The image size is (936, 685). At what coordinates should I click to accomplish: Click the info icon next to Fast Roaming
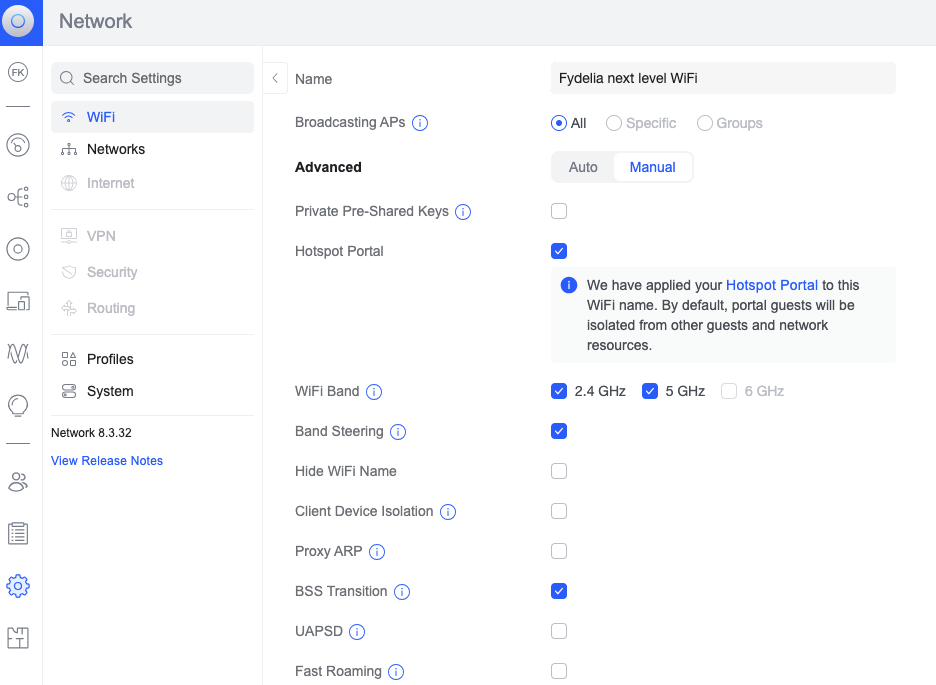tap(396, 672)
